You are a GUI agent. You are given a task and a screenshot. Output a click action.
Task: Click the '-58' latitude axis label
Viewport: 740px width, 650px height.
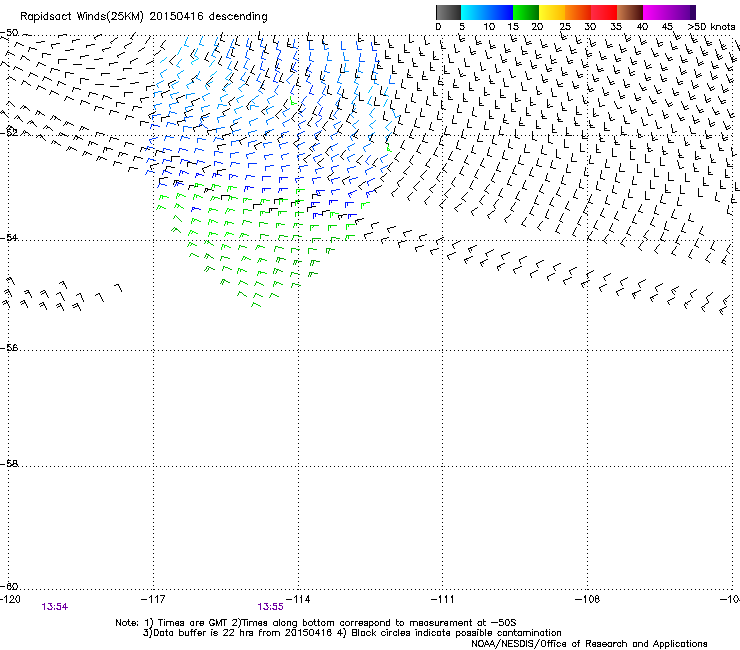pos(9,464)
